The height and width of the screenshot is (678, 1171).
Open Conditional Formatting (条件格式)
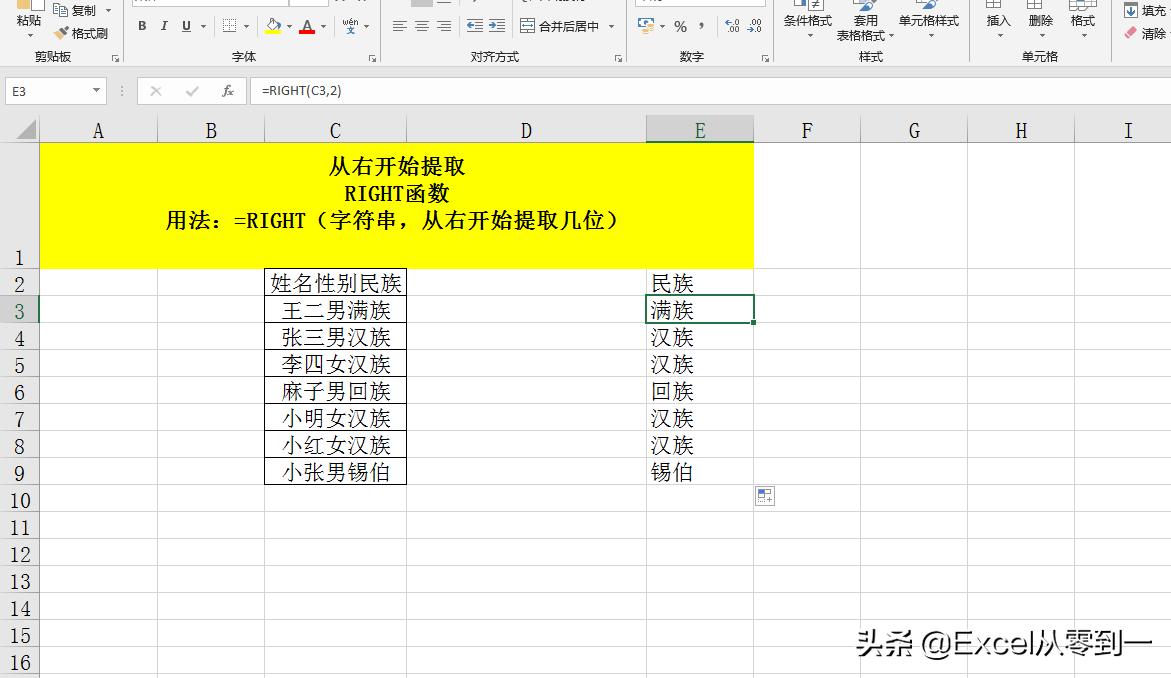pos(806,22)
